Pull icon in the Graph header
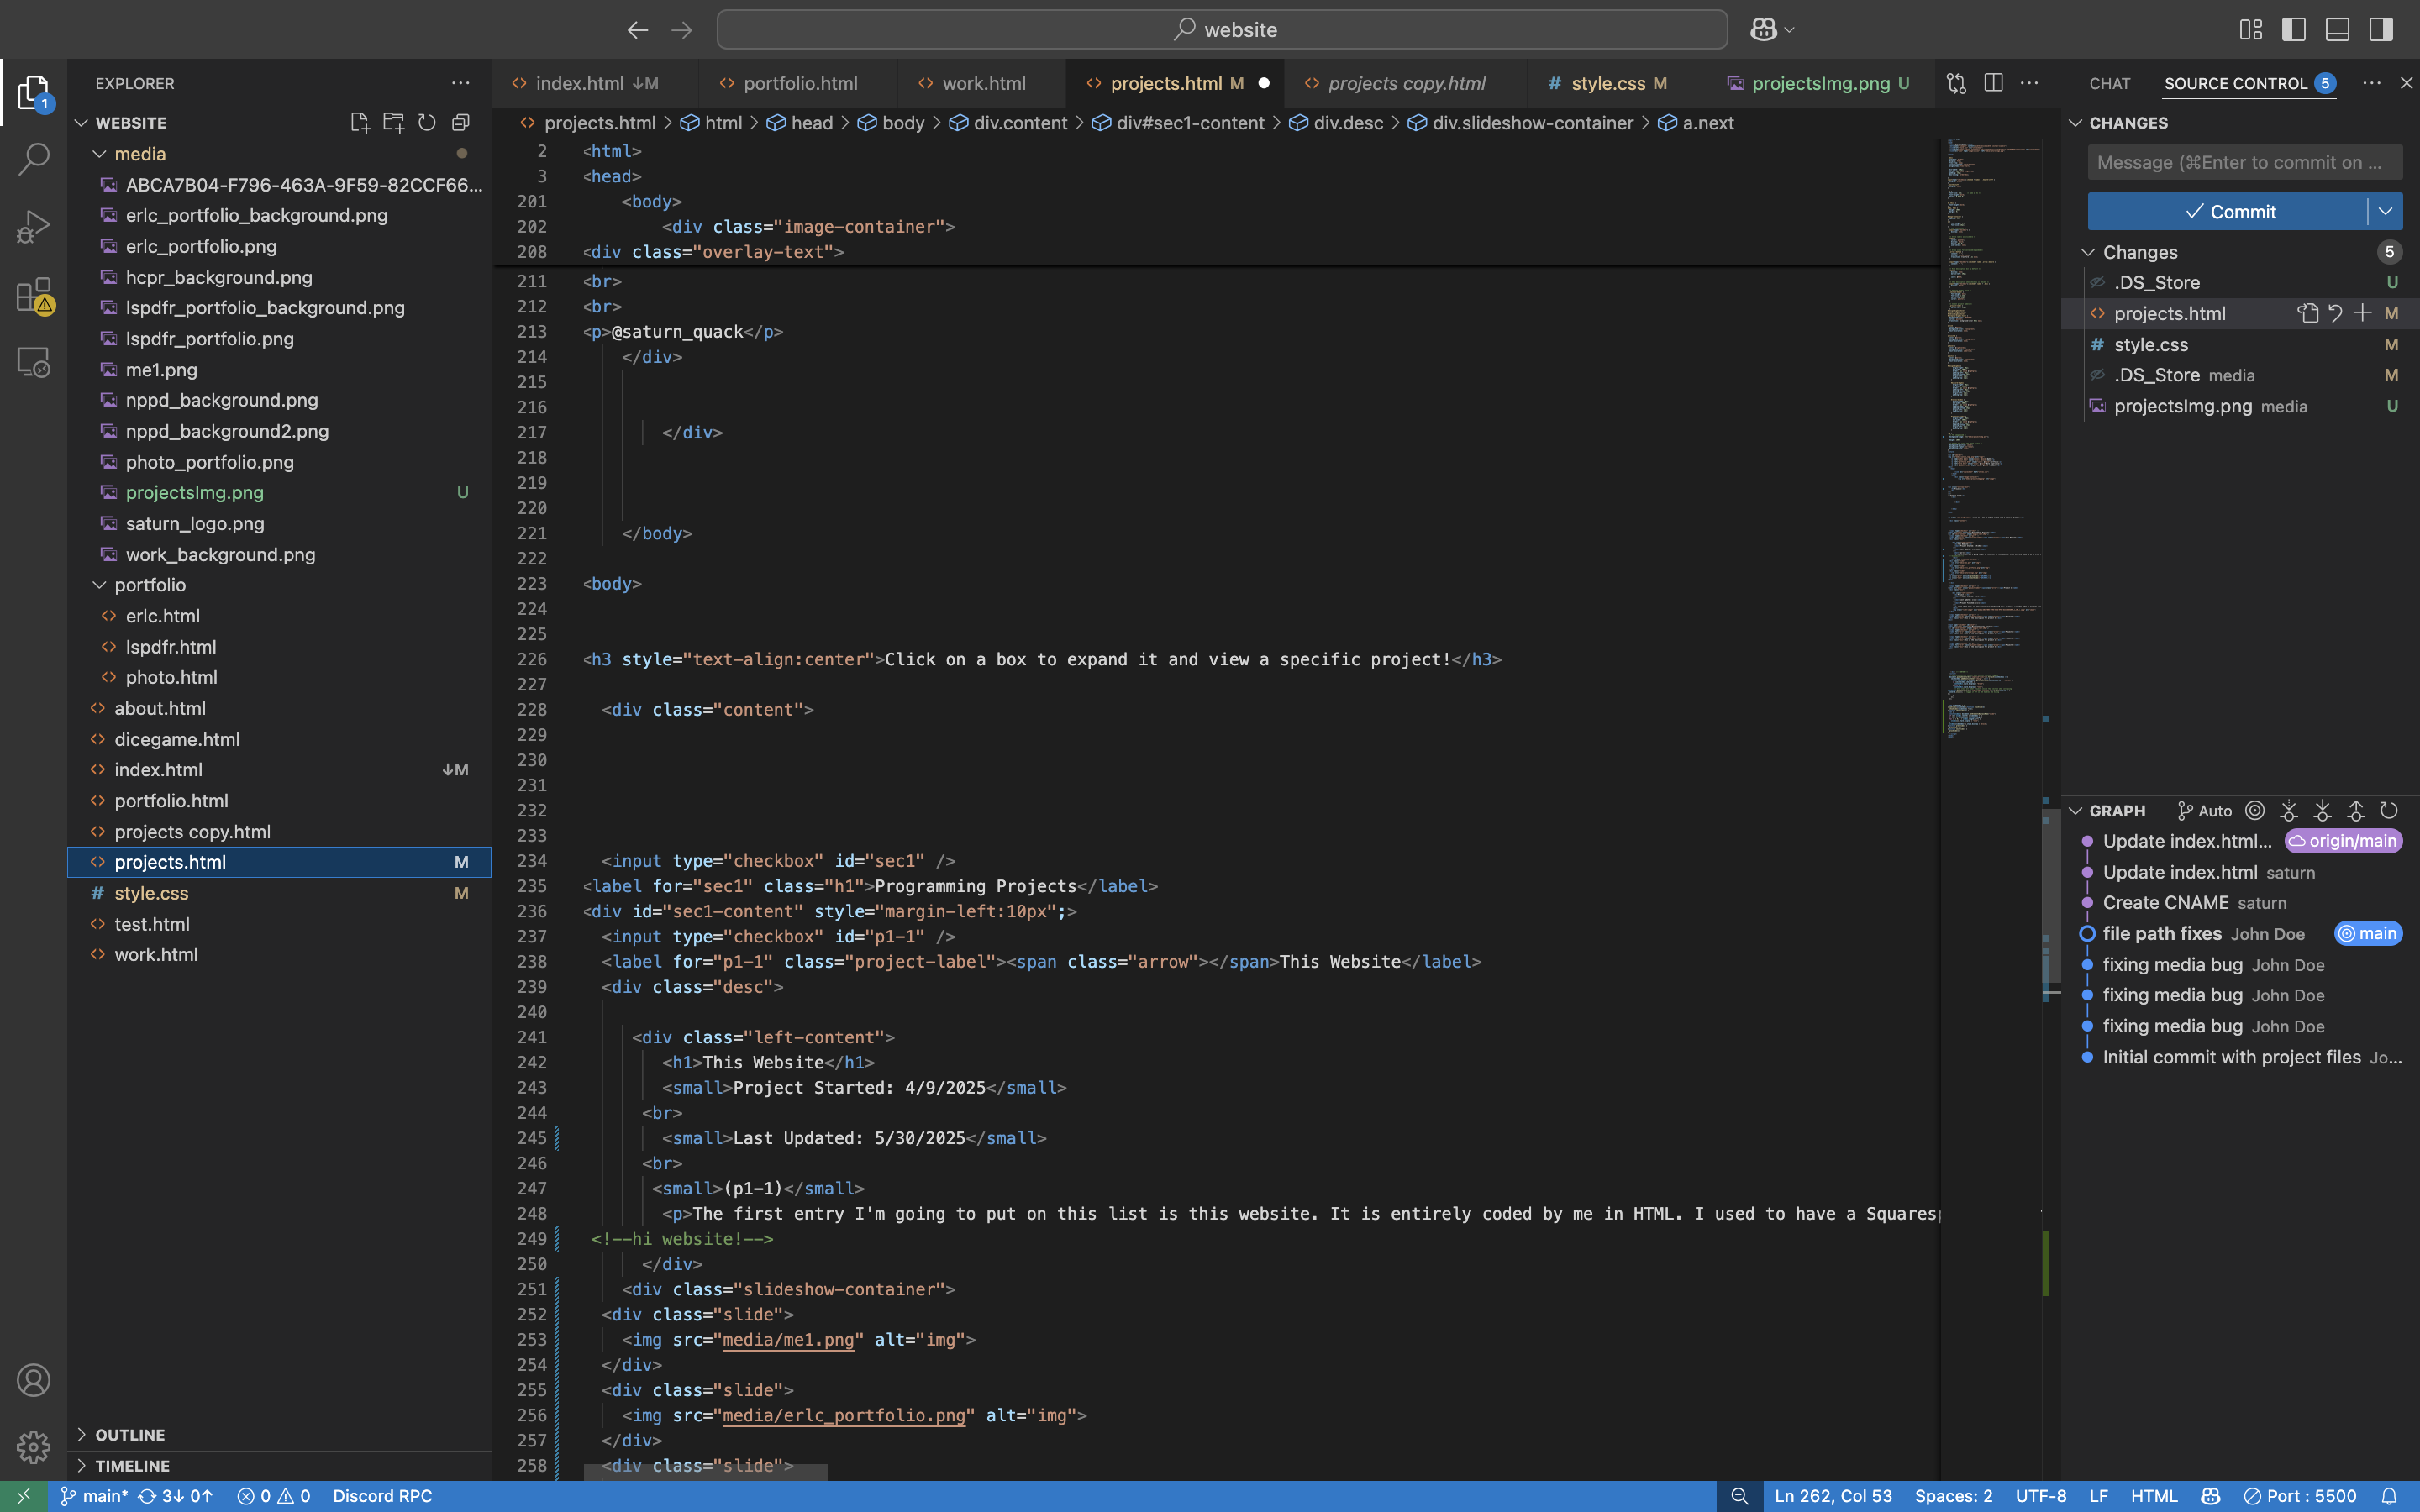This screenshot has width=2420, height=1512. (2322, 810)
